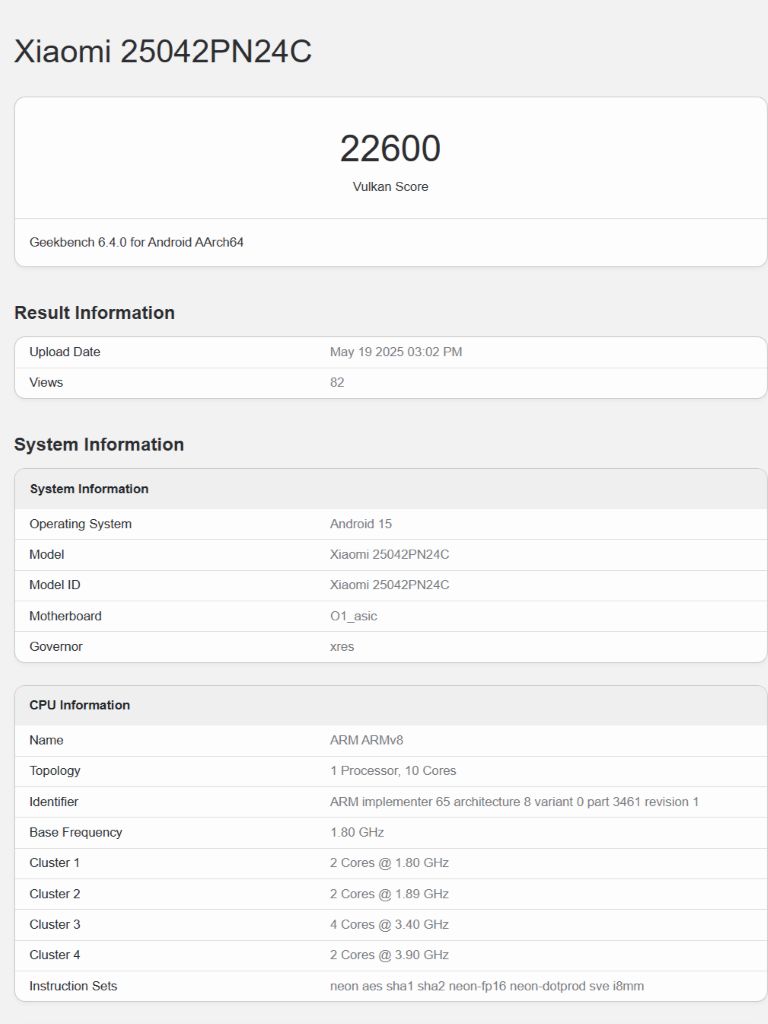
Task: Click the Motherboard label
Action: pos(65,616)
